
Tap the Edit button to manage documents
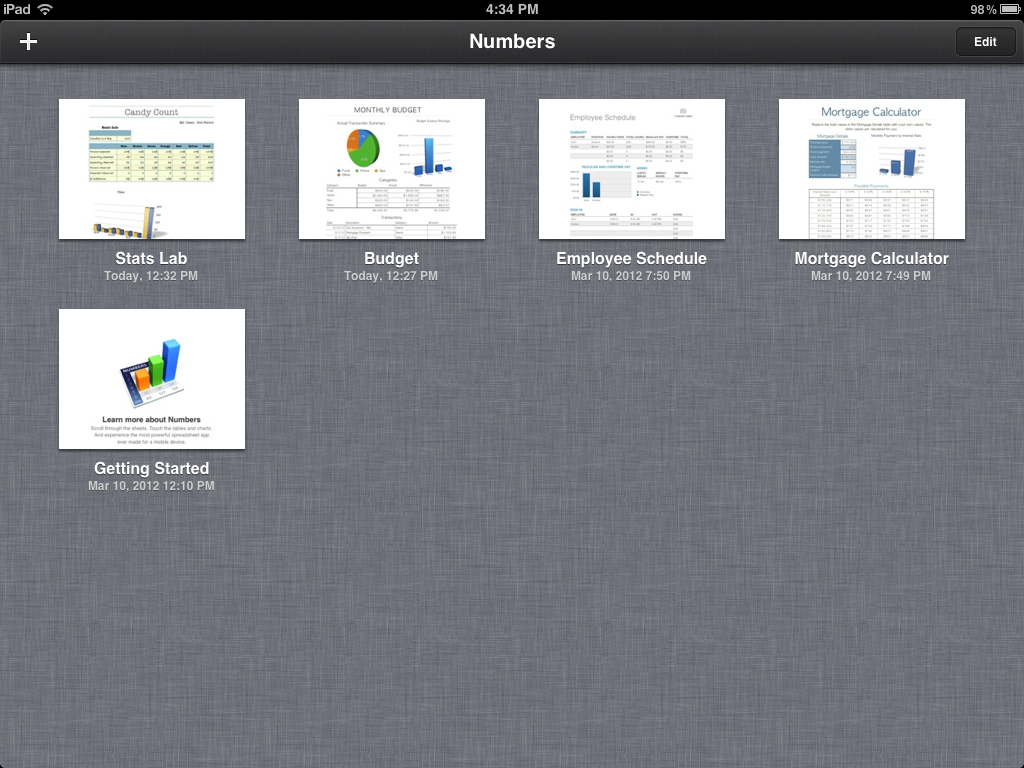(985, 41)
